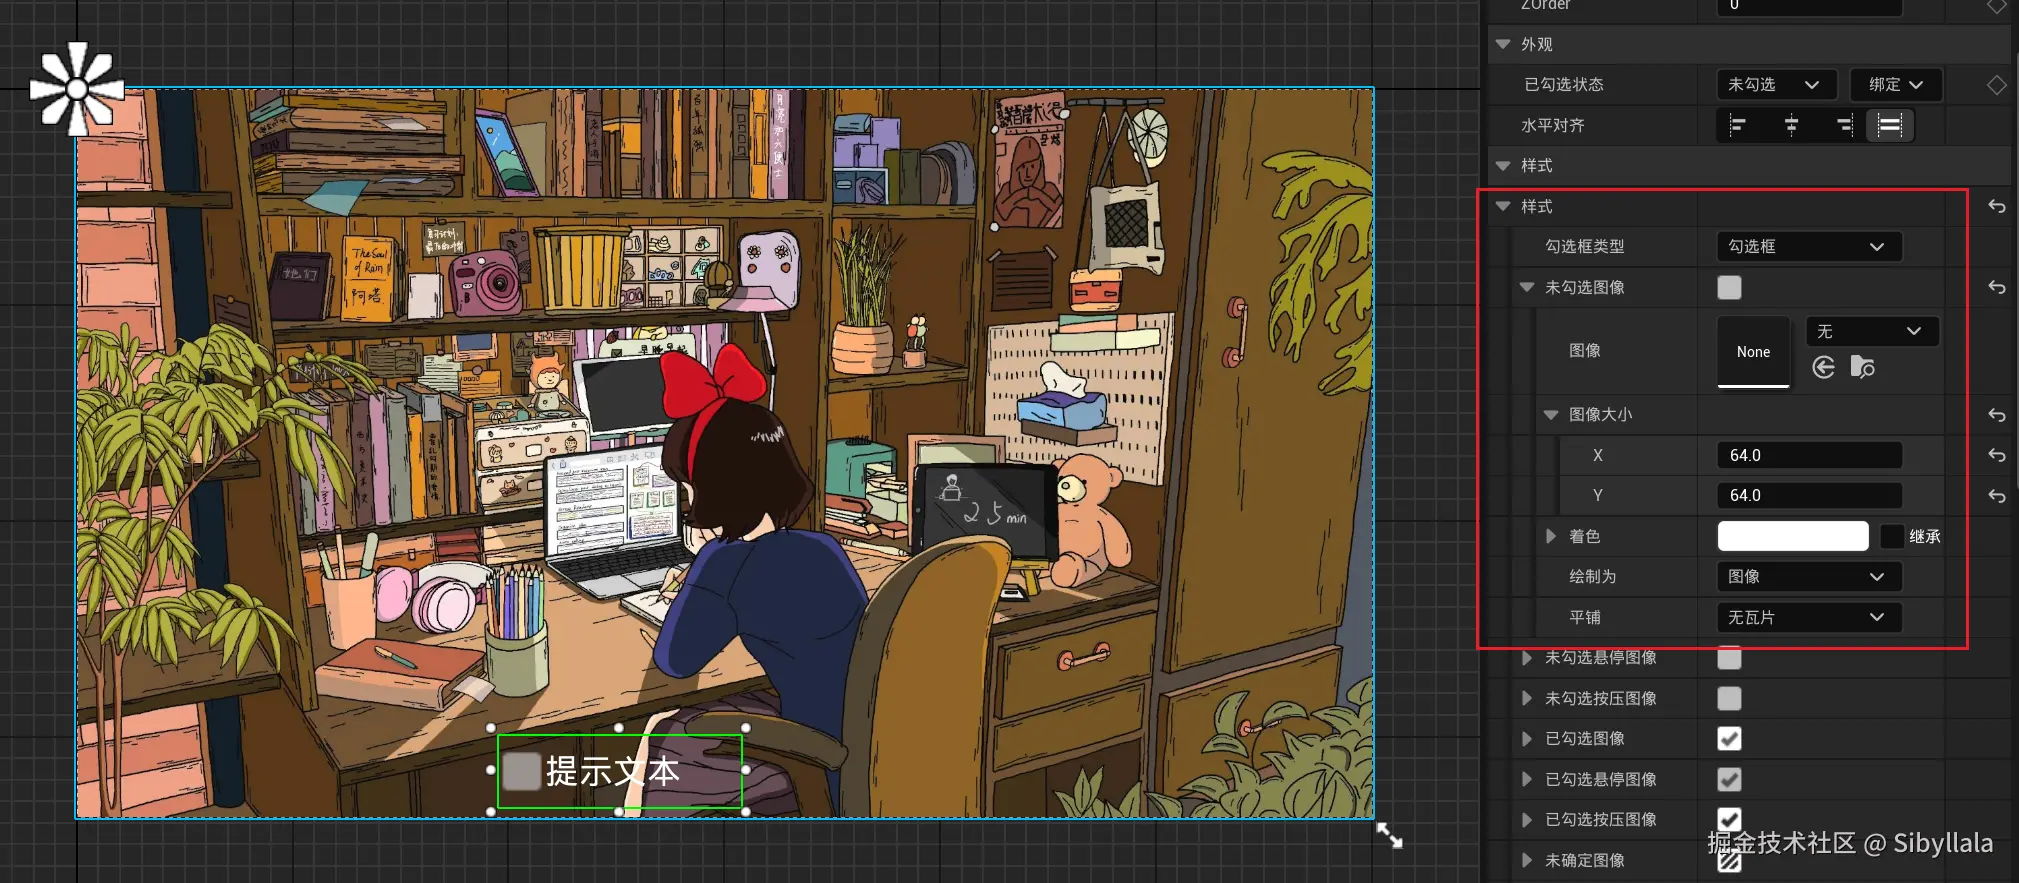Set horizontal alignment to left
This screenshot has height=883, width=2019.
(1738, 125)
